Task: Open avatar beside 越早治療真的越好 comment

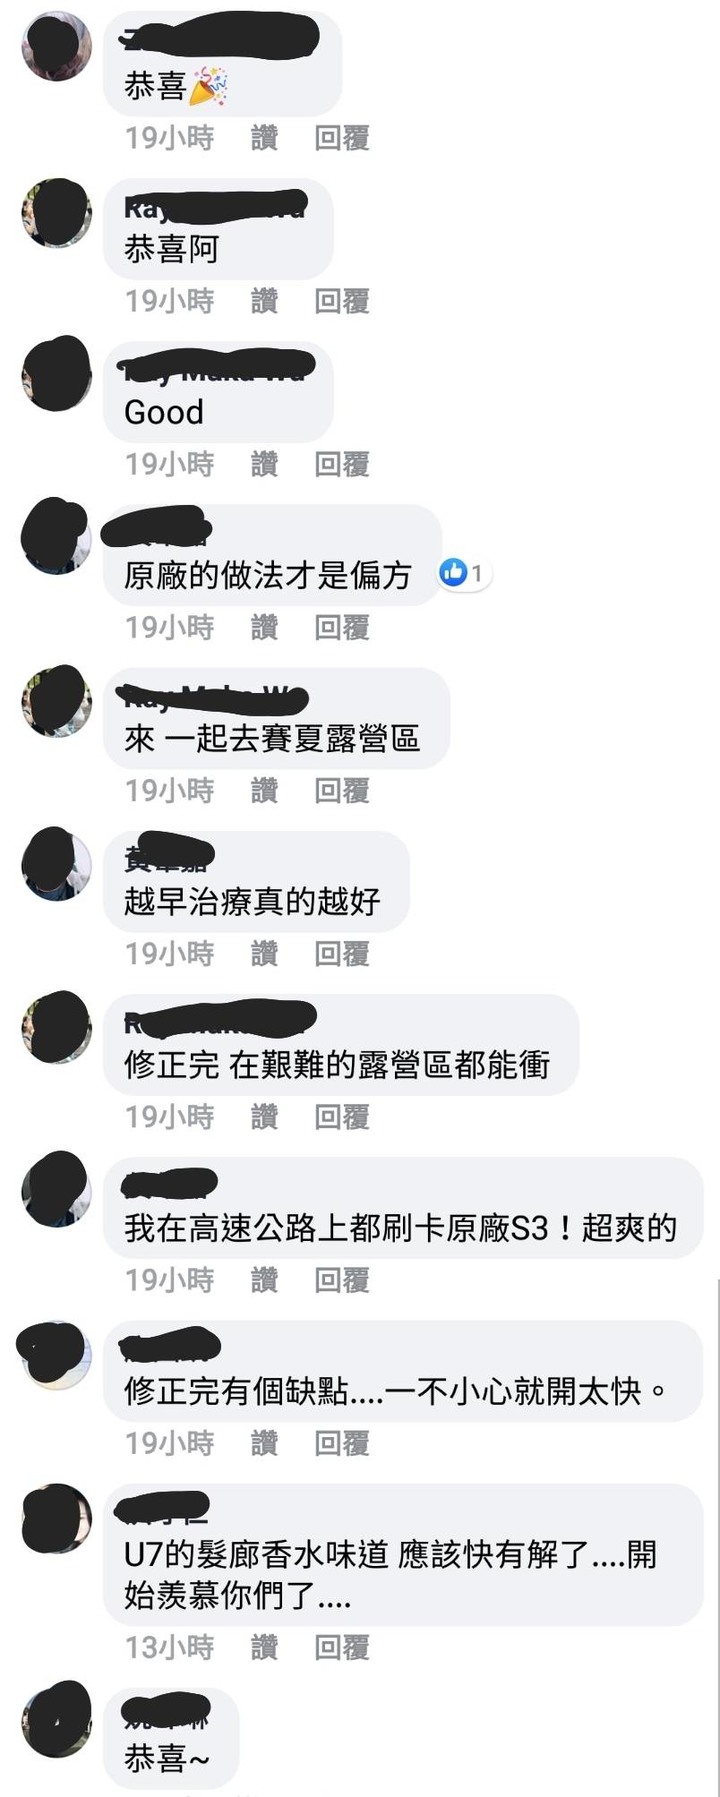Action: (x=57, y=863)
